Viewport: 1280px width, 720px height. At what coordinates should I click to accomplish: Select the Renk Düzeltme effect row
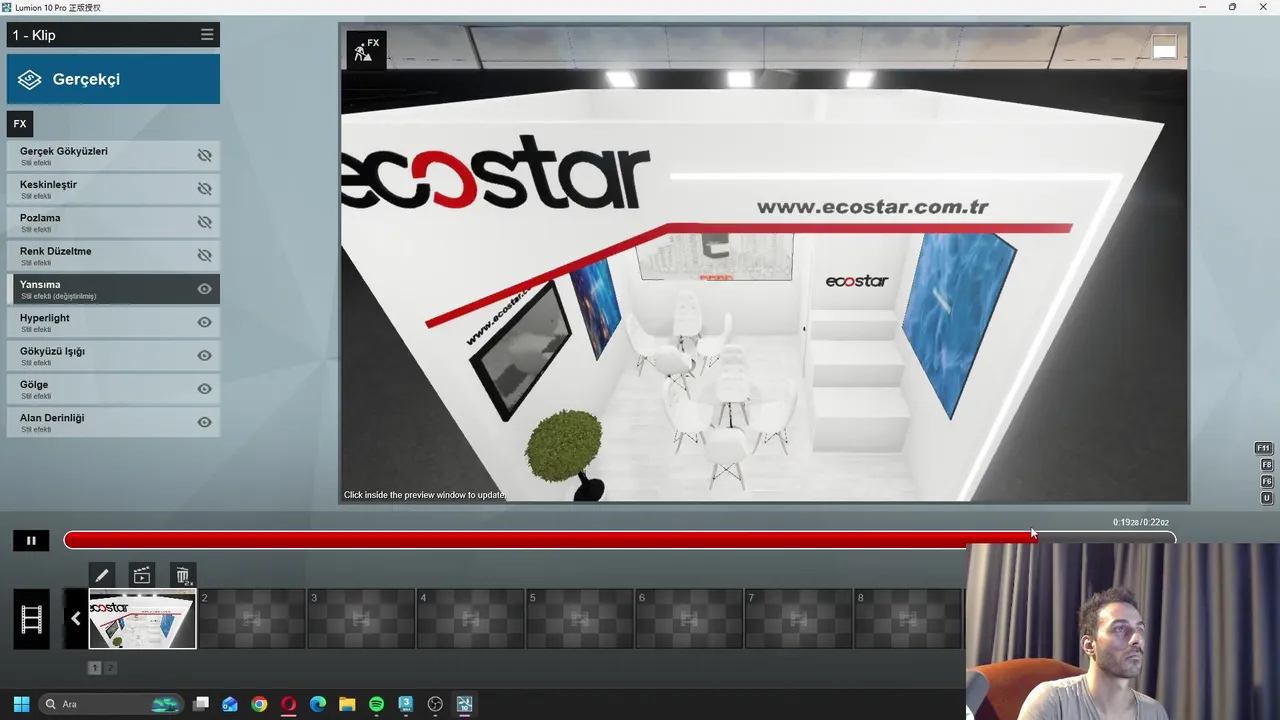[113, 256]
